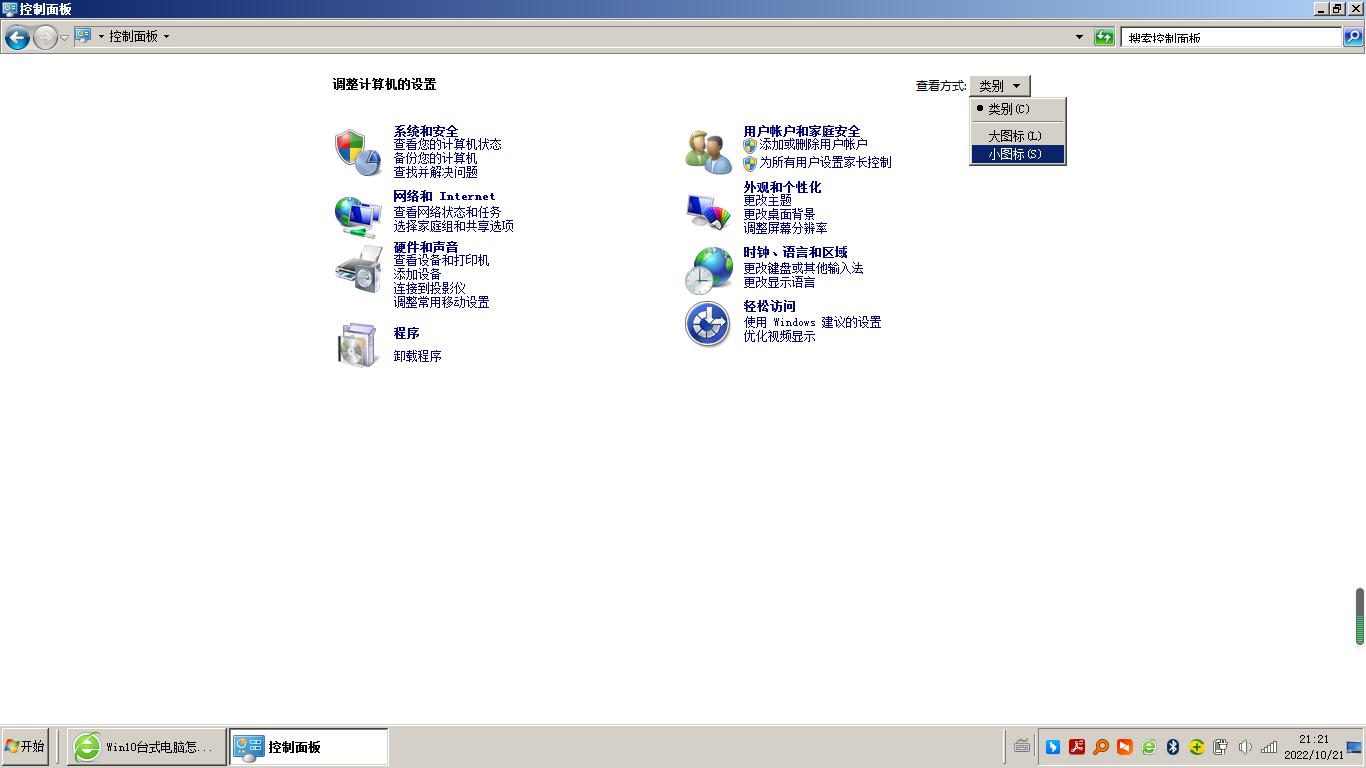Click the volume speaker tray icon
Image resolution: width=1366 pixels, height=768 pixels.
pyautogui.click(x=1245, y=747)
